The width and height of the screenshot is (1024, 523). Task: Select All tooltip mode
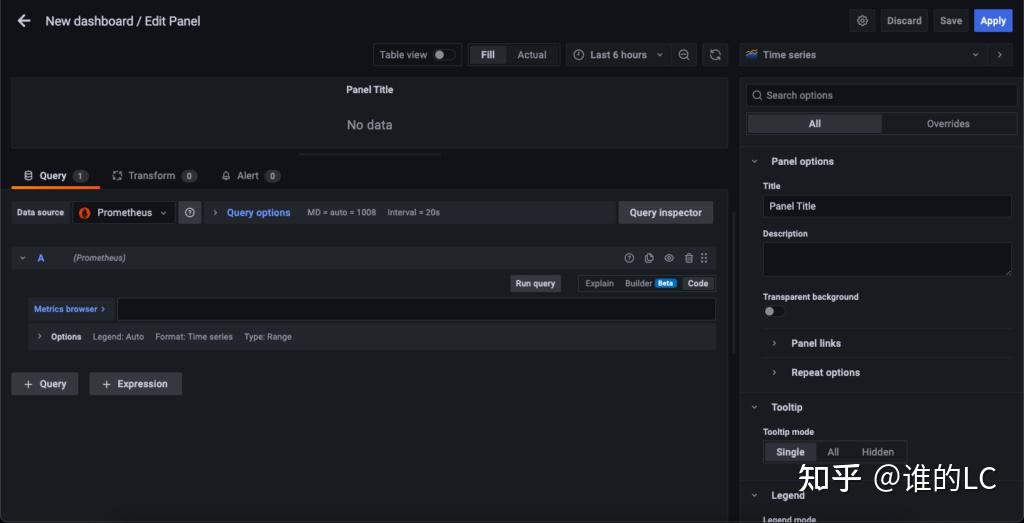pyautogui.click(x=833, y=452)
